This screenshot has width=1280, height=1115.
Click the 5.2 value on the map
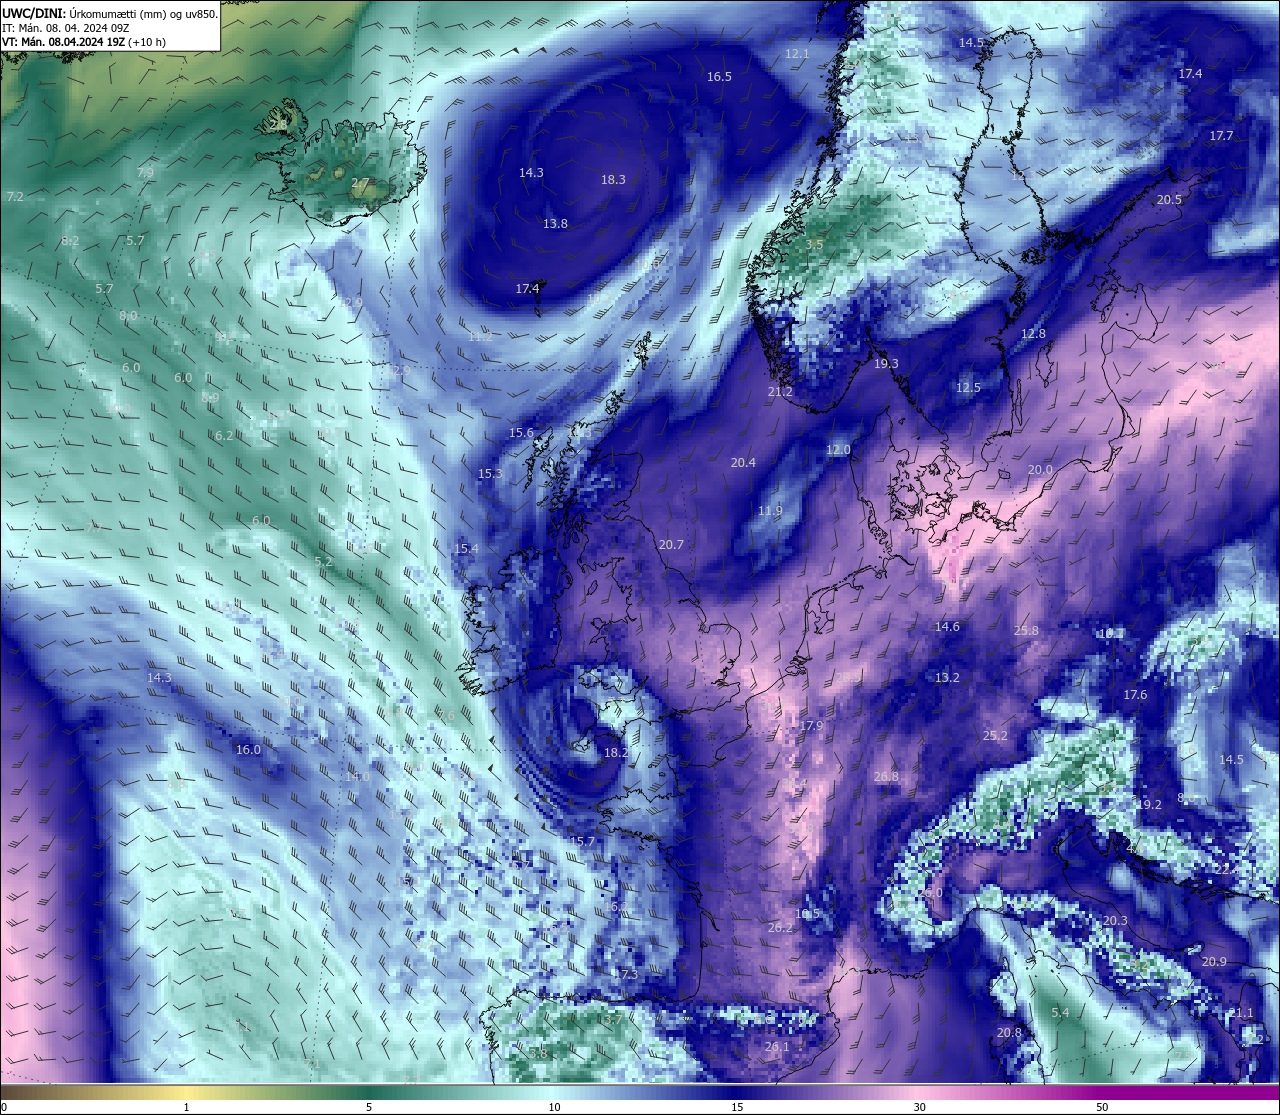(323, 562)
